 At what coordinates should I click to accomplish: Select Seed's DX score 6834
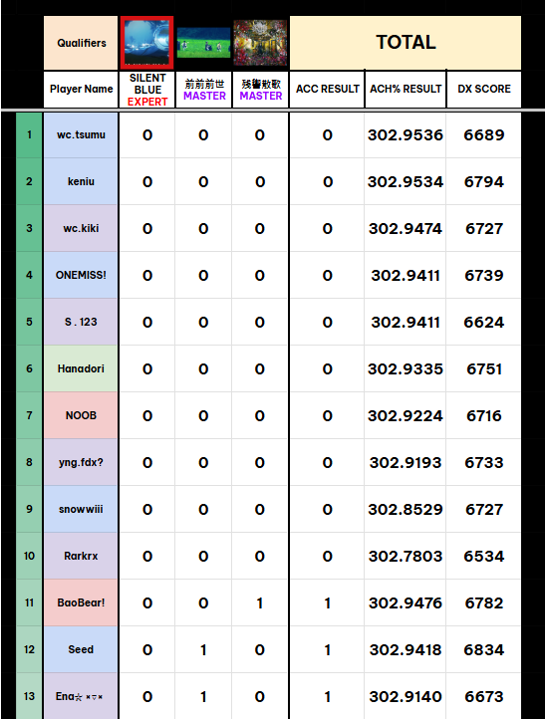tap(484, 650)
